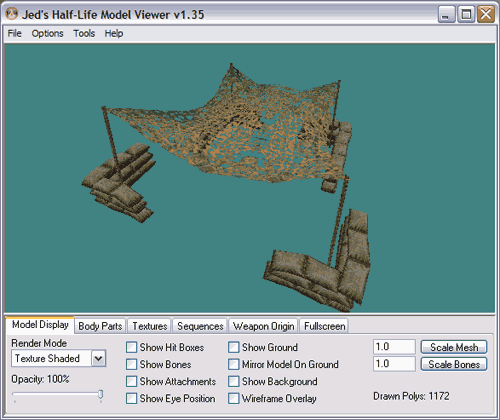Switch to the Fullscreen tab
Screen dimensions: 500x420
(324, 326)
